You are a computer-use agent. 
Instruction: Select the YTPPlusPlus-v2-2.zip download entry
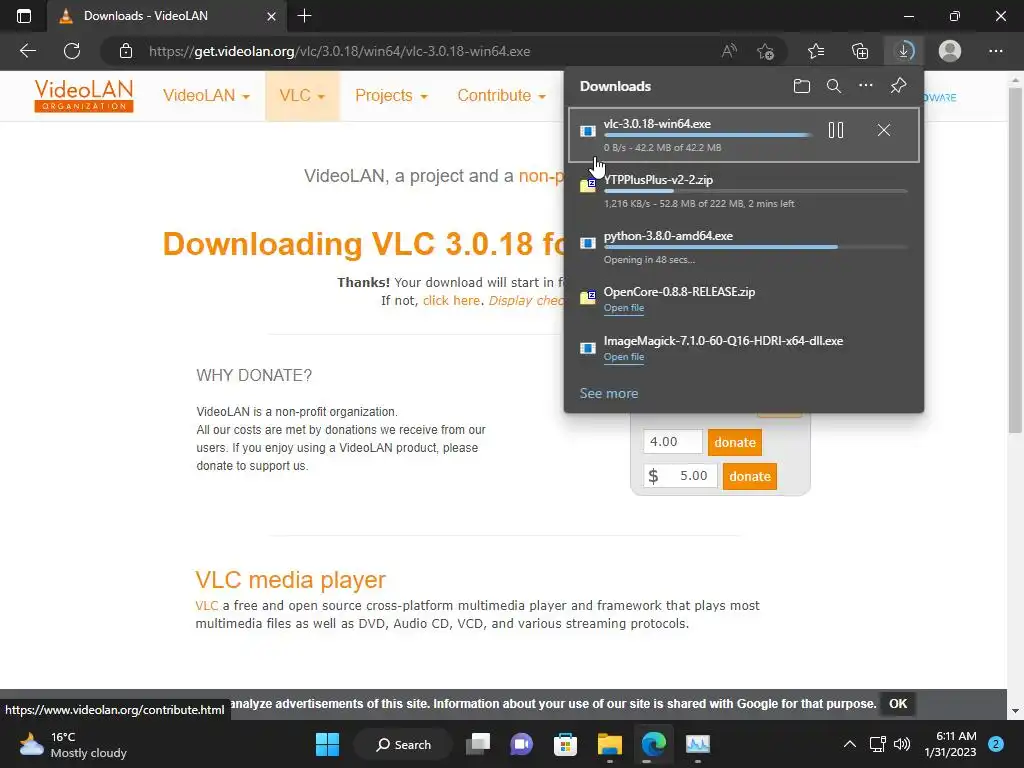coord(744,191)
